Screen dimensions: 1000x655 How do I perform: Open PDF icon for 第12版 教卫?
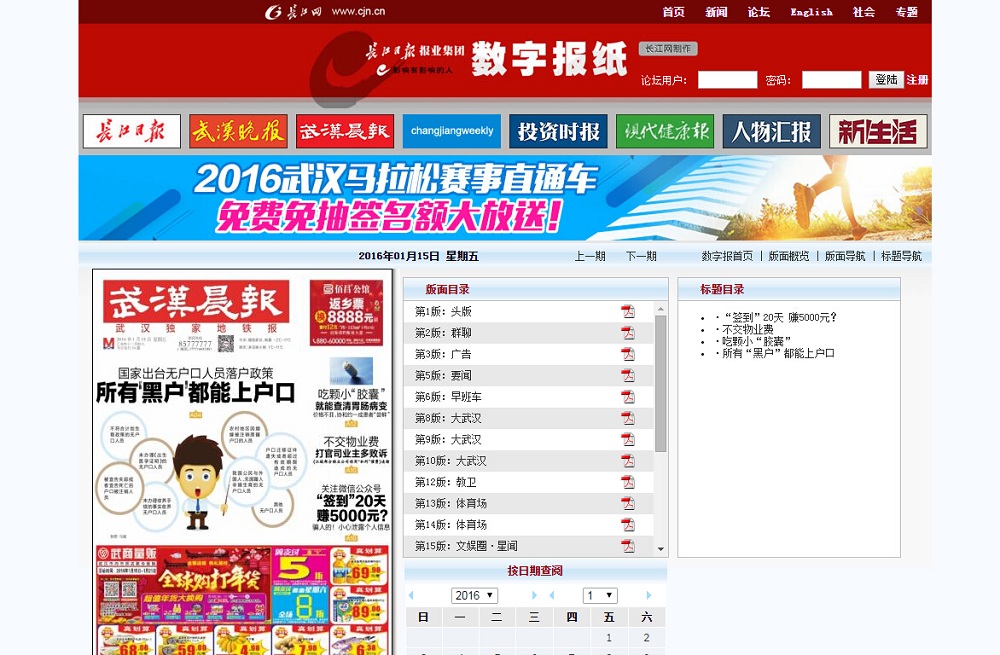(628, 482)
